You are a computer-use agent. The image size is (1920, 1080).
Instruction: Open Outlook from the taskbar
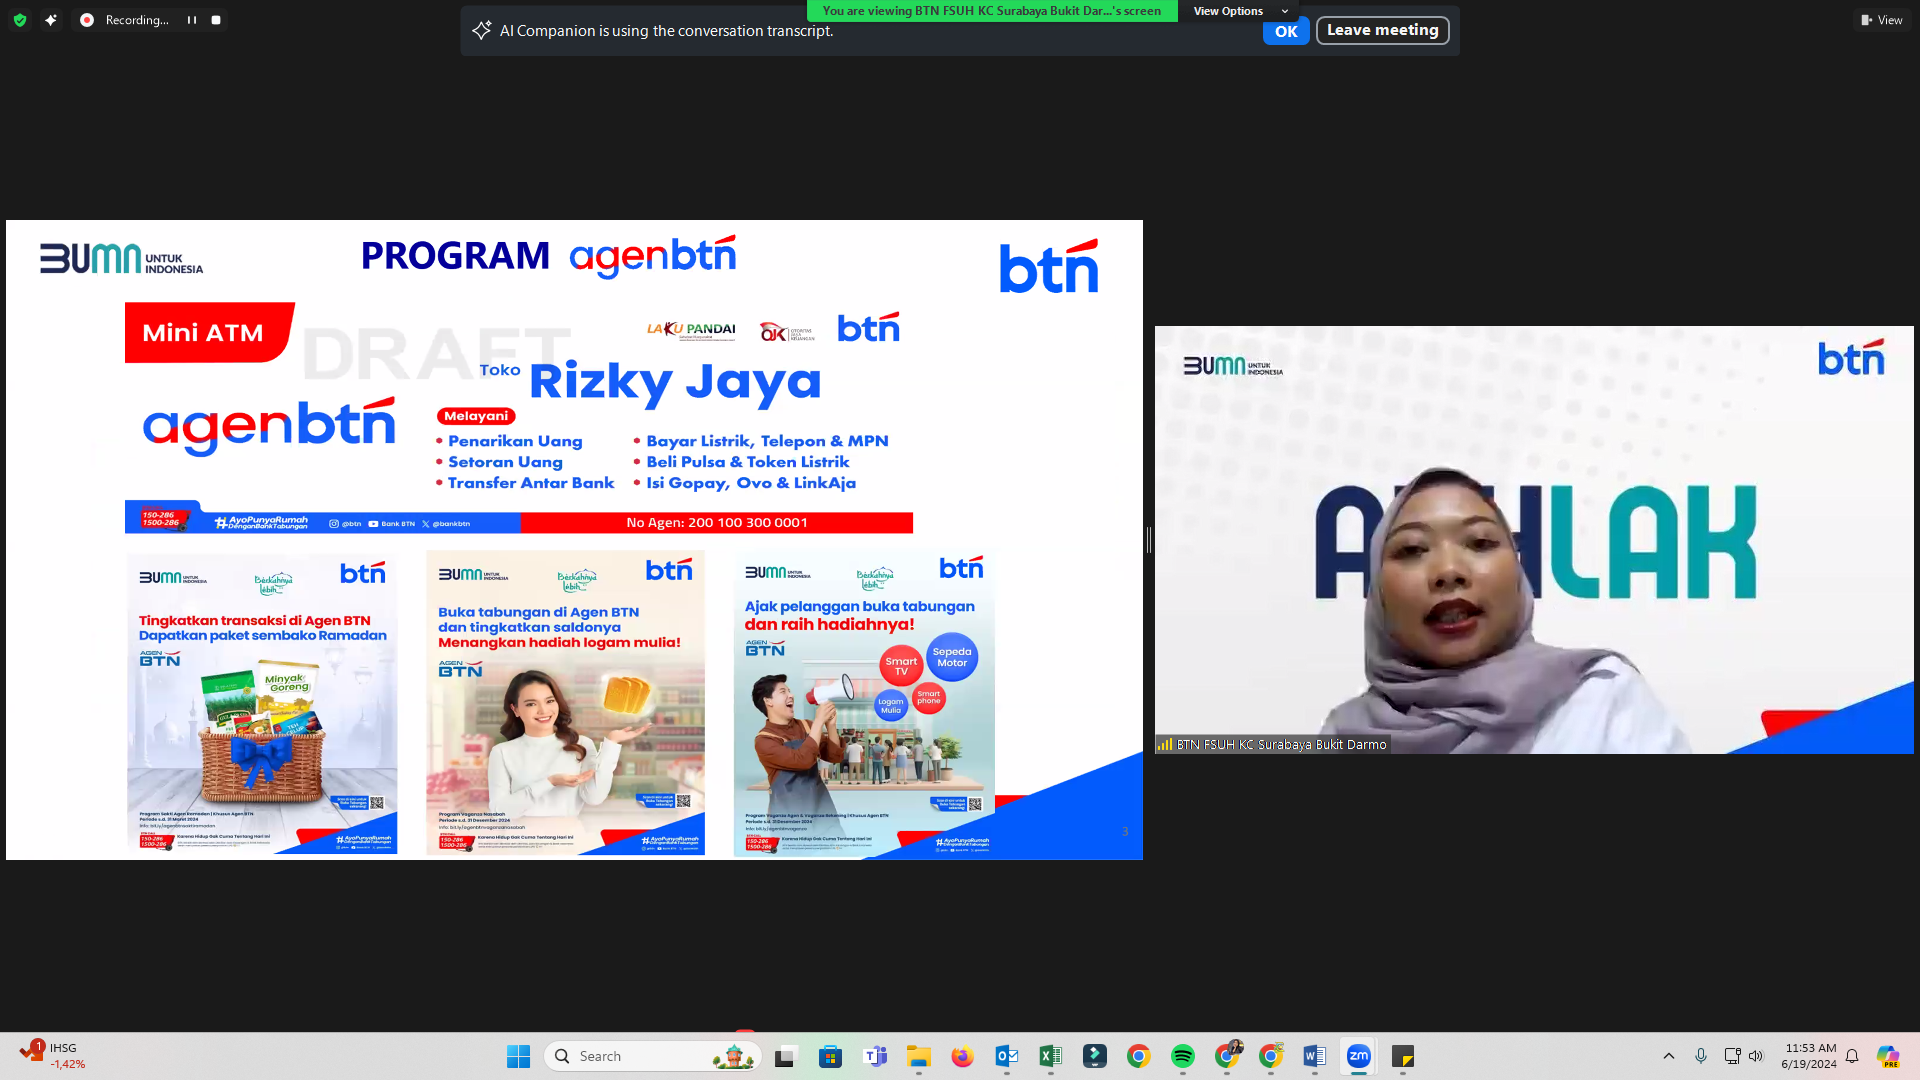click(x=1006, y=1056)
